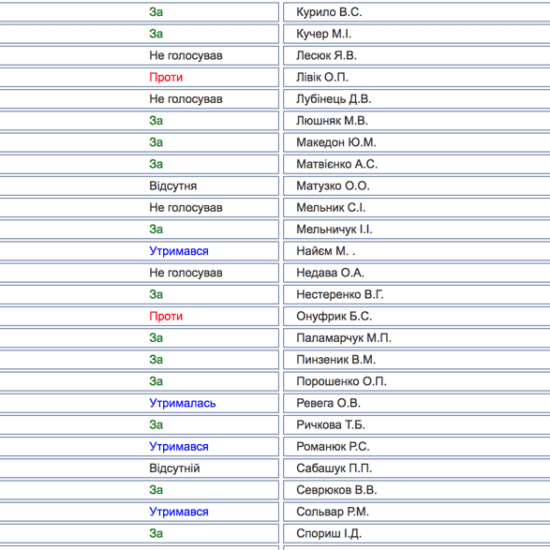Select the name Романюк Р.С.
The width and height of the screenshot is (550, 550).
(333, 447)
